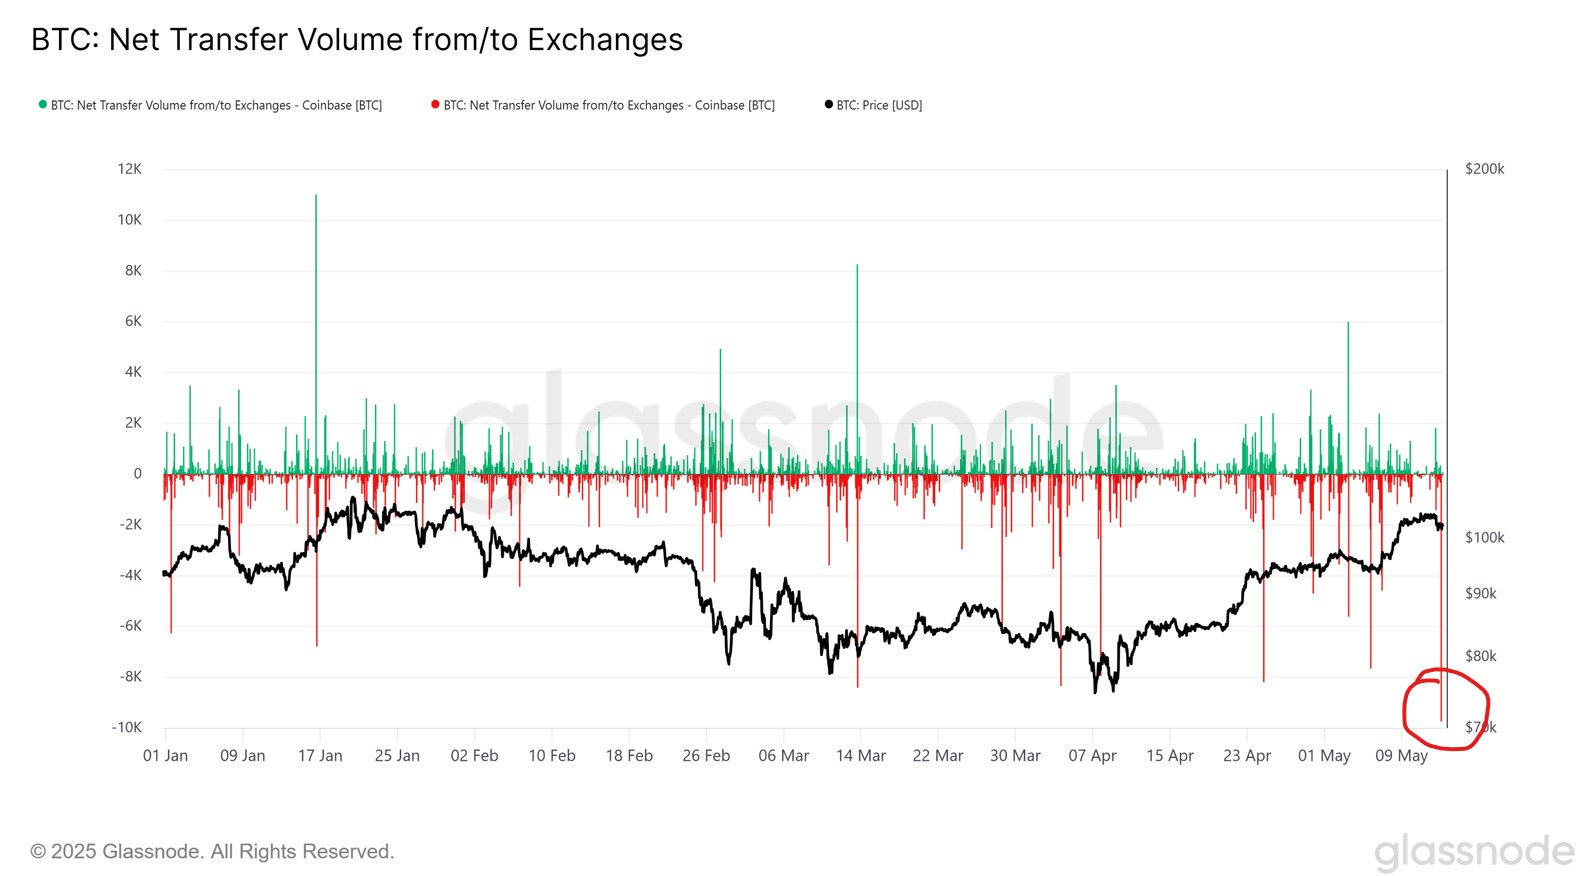Toggle the red Net Transfer Volume legend label
This screenshot has height=876, width=1587.
609,105
